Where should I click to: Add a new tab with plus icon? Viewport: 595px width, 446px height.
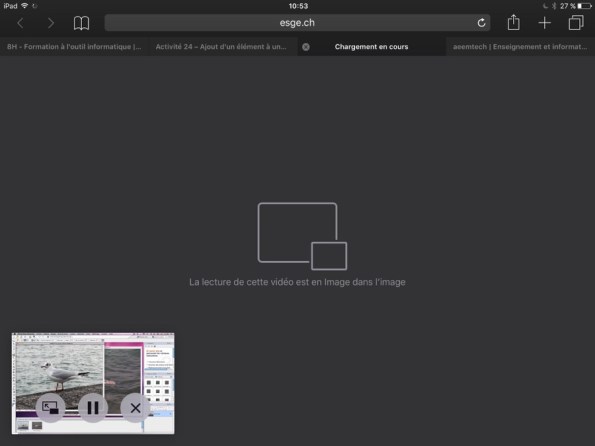pos(545,23)
